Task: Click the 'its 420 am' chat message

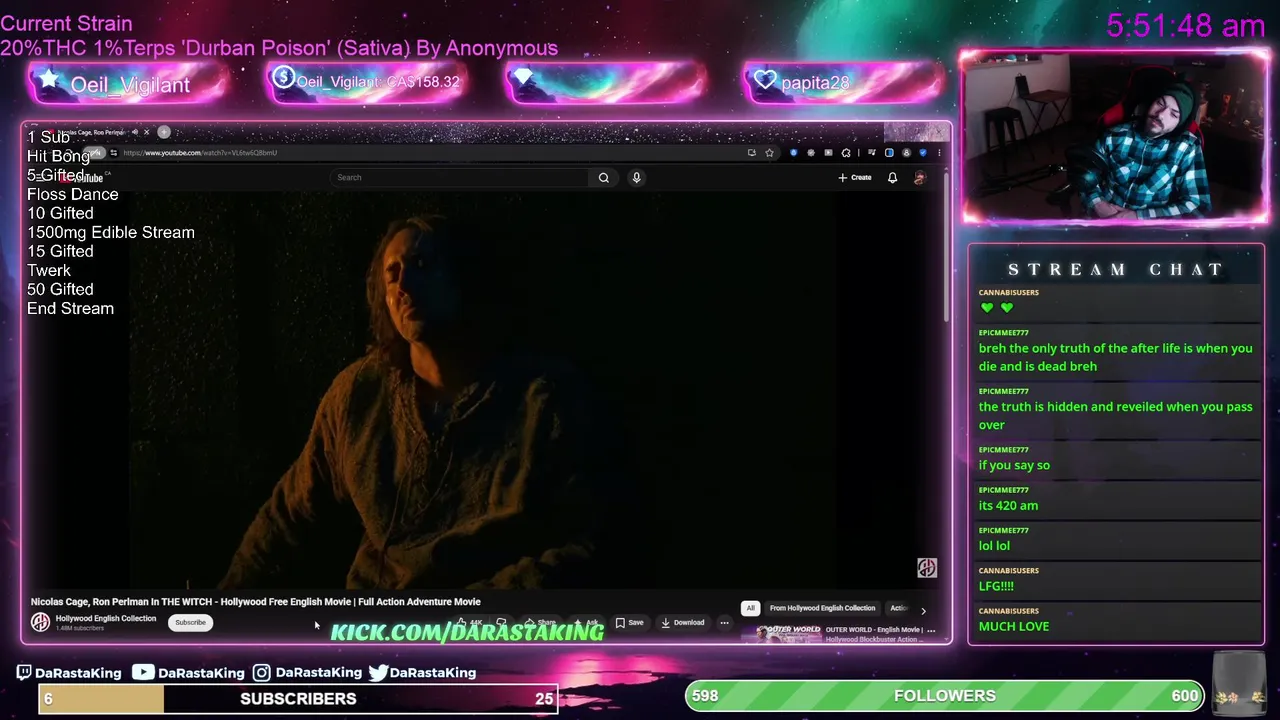Action: point(1008,505)
